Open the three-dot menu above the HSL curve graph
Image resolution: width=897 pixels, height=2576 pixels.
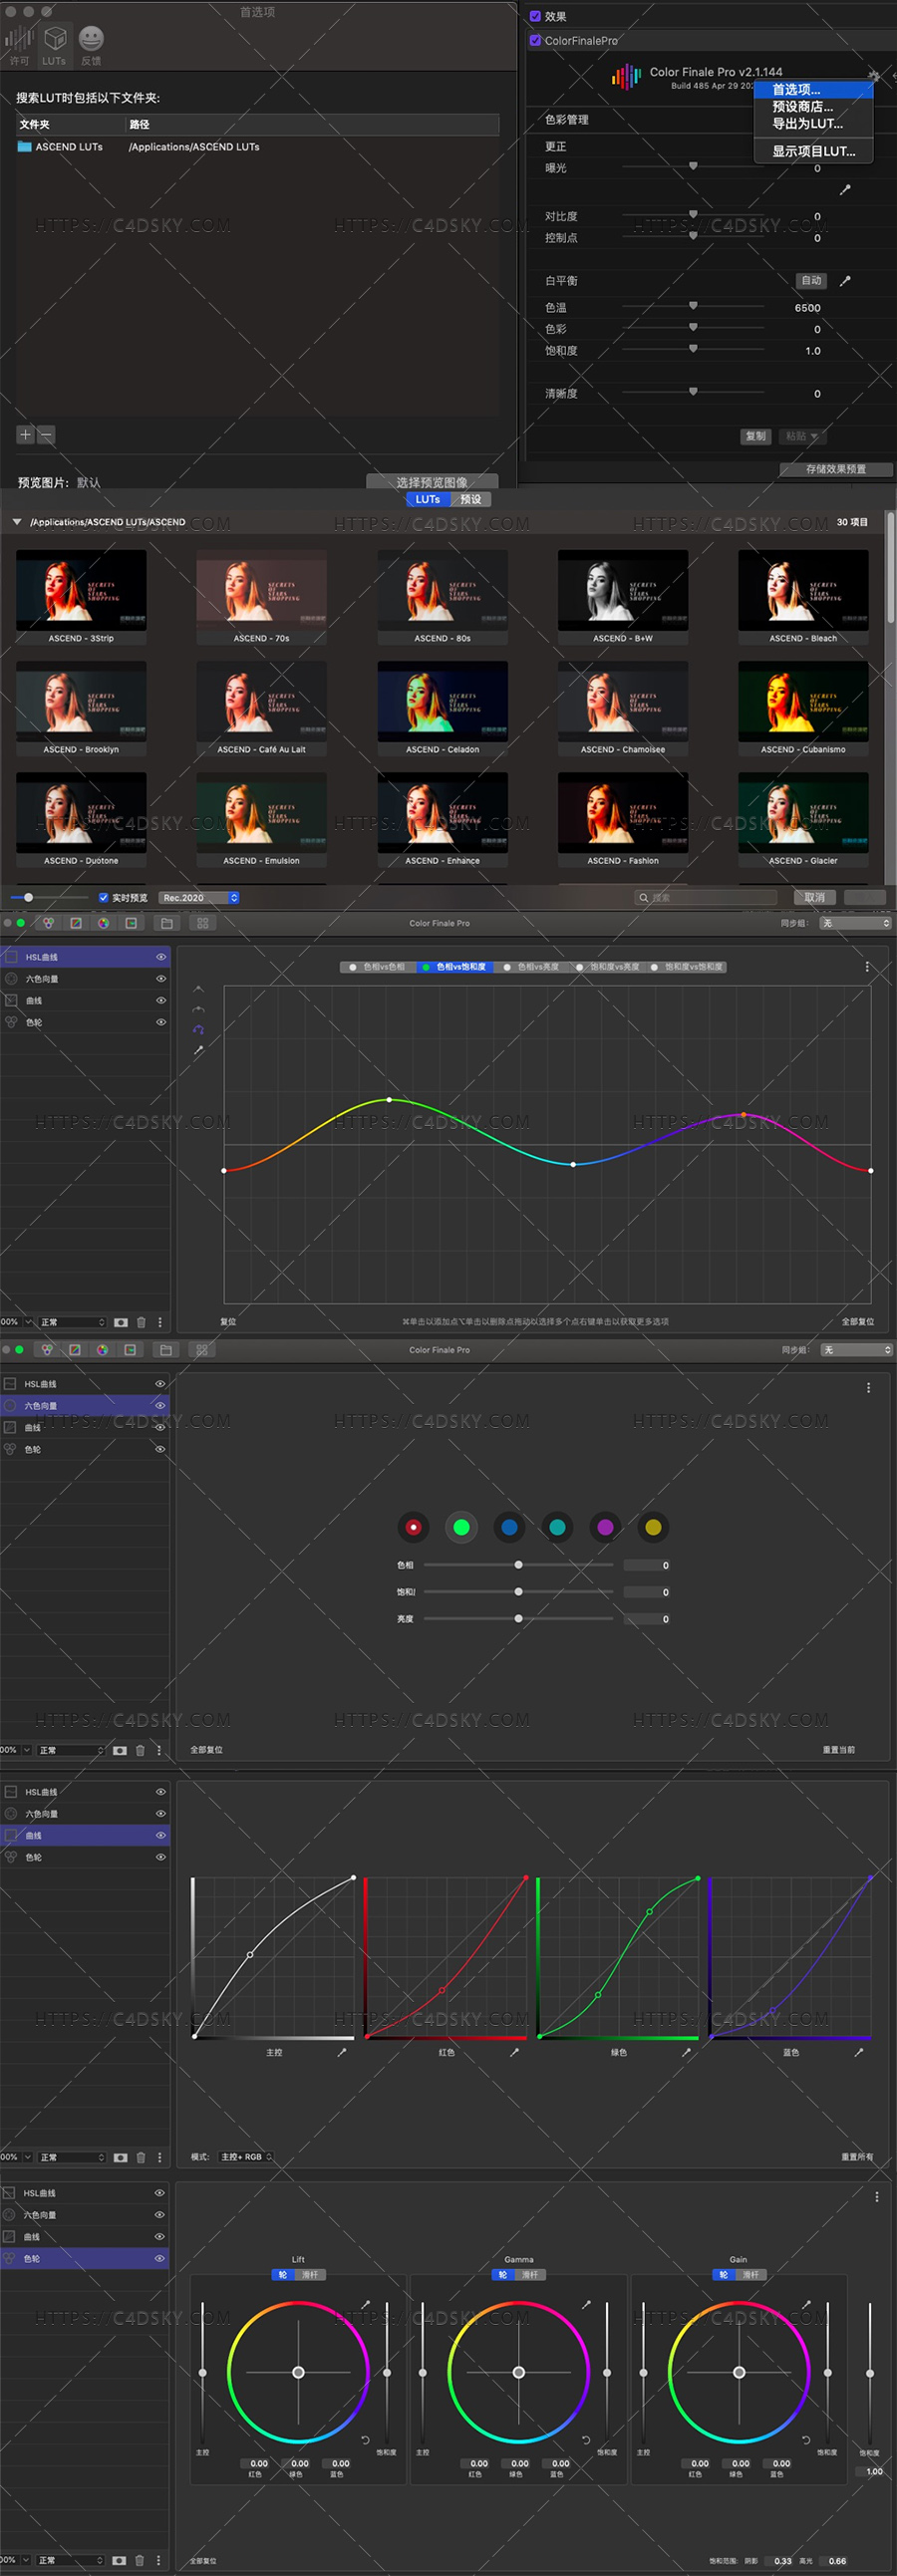click(867, 967)
